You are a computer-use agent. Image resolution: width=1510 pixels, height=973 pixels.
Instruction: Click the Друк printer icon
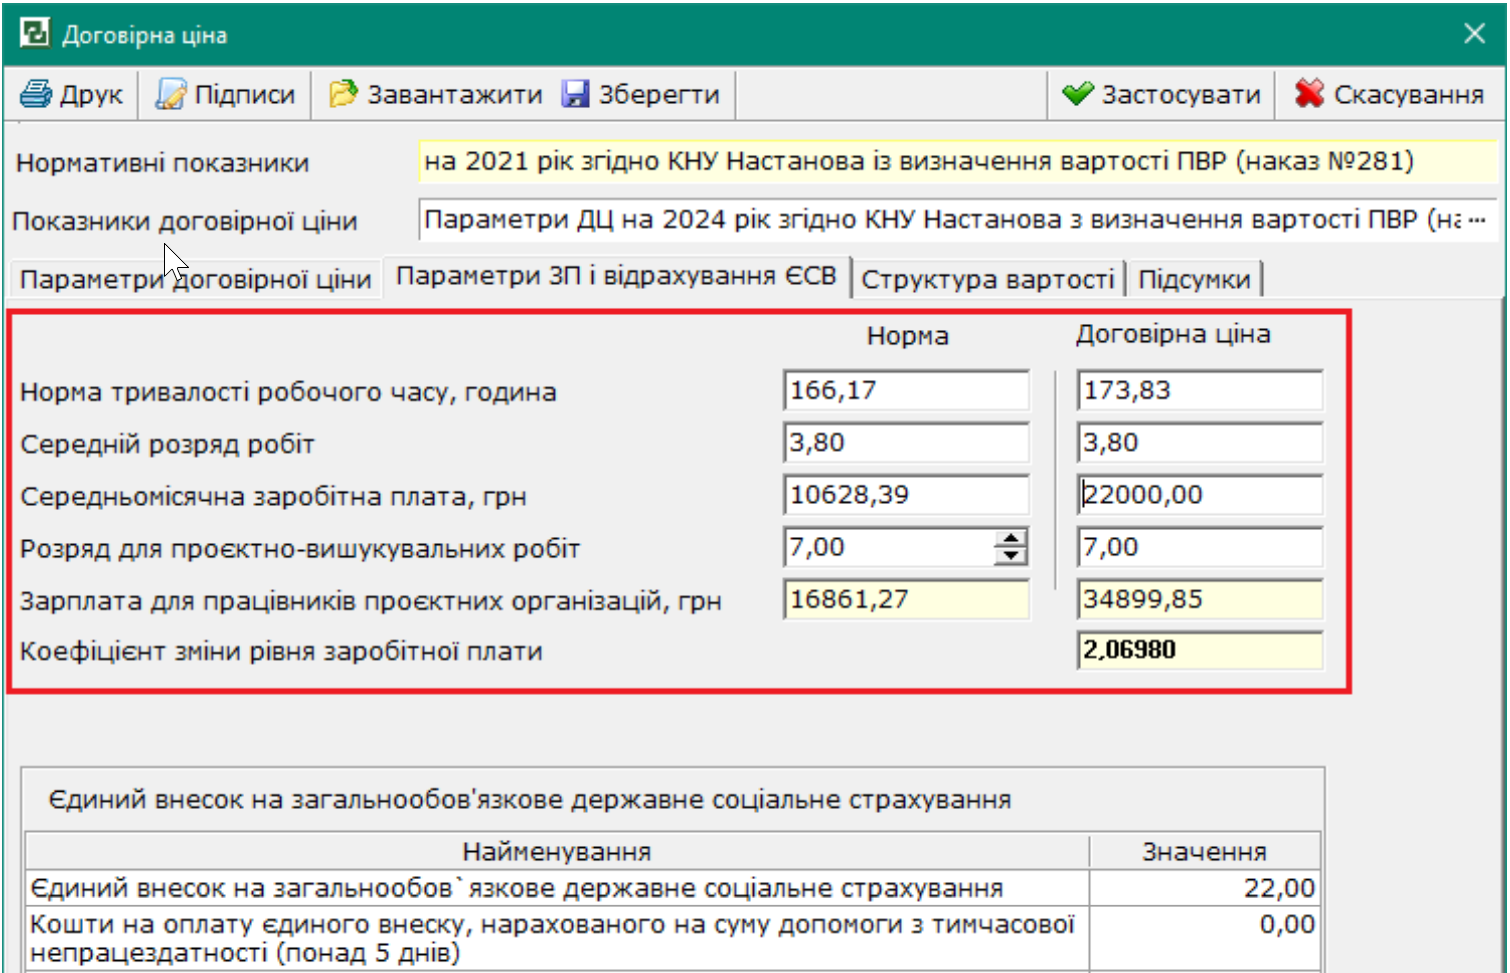coord(36,94)
